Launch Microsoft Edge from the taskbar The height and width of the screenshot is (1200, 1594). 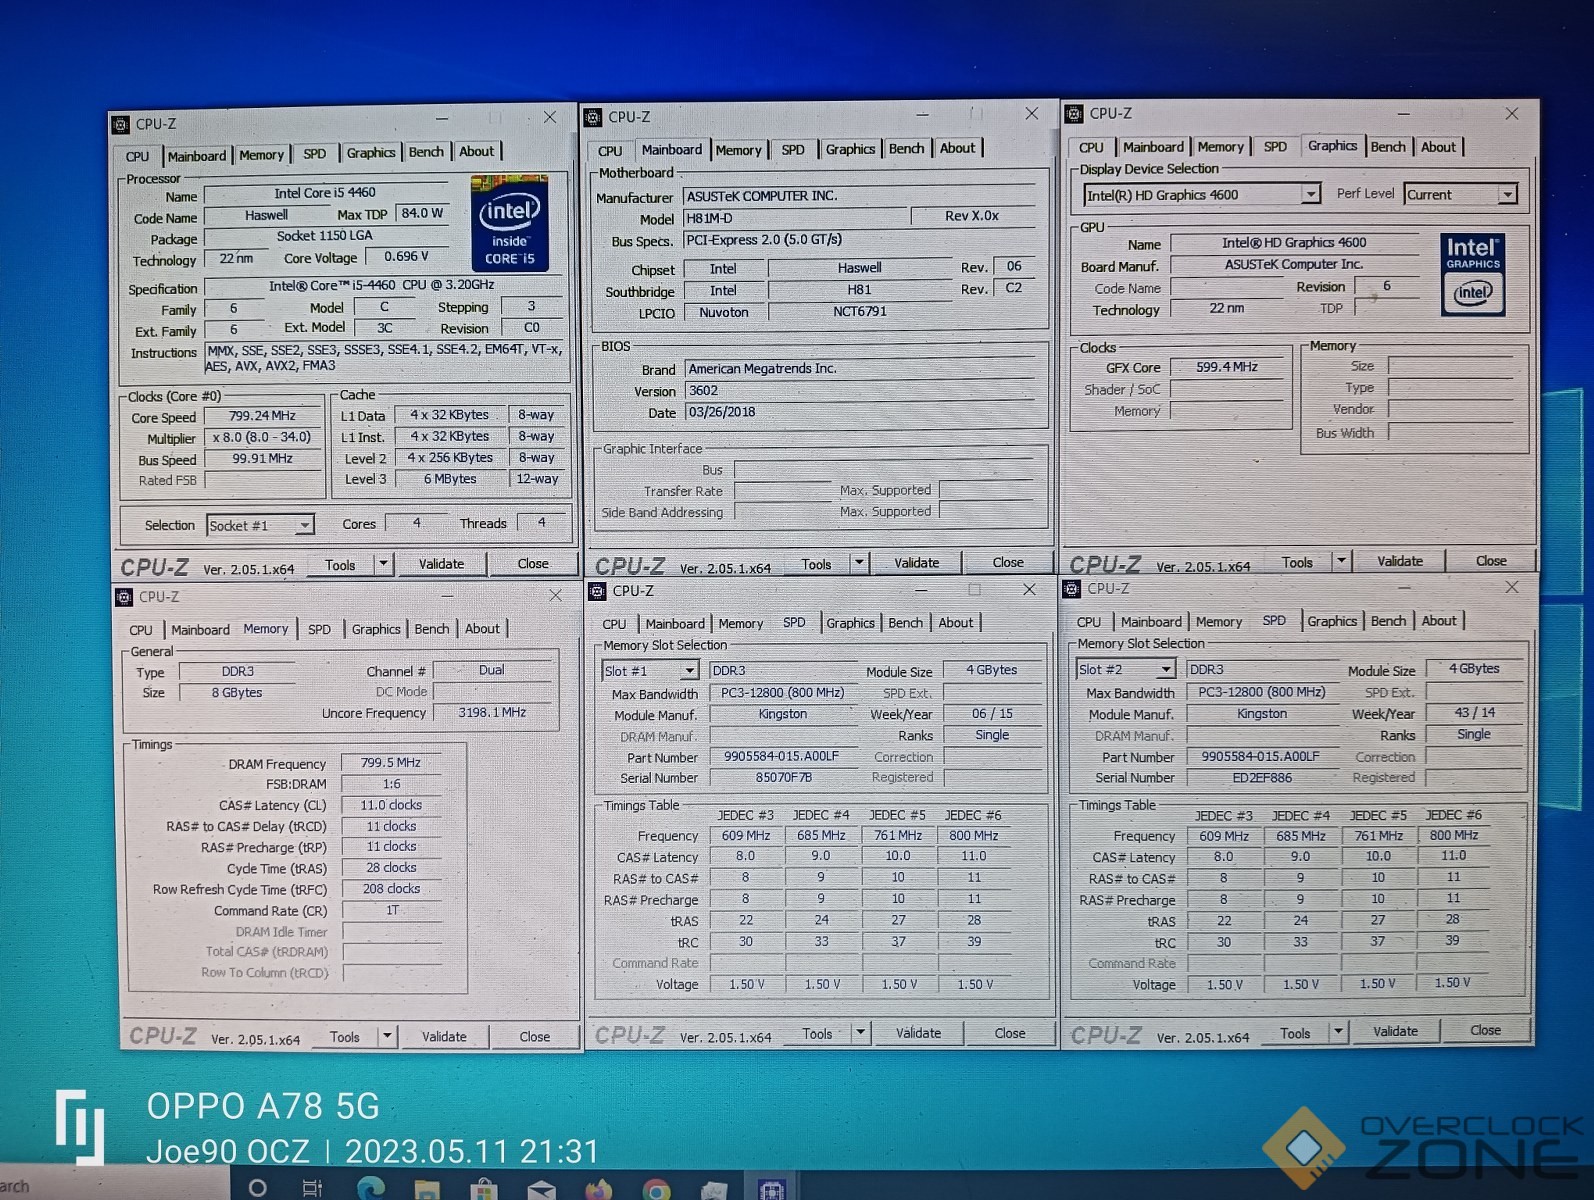tap(371, 1187)
